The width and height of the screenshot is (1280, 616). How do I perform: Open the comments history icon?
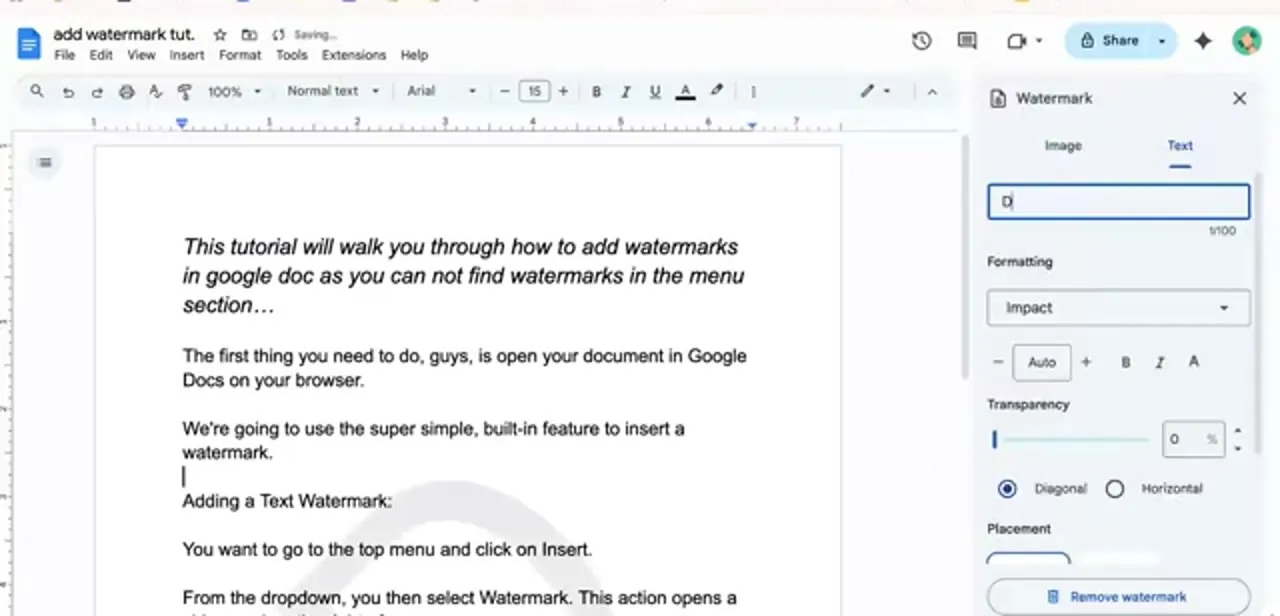pyautogui.click(x=967, y=41)
